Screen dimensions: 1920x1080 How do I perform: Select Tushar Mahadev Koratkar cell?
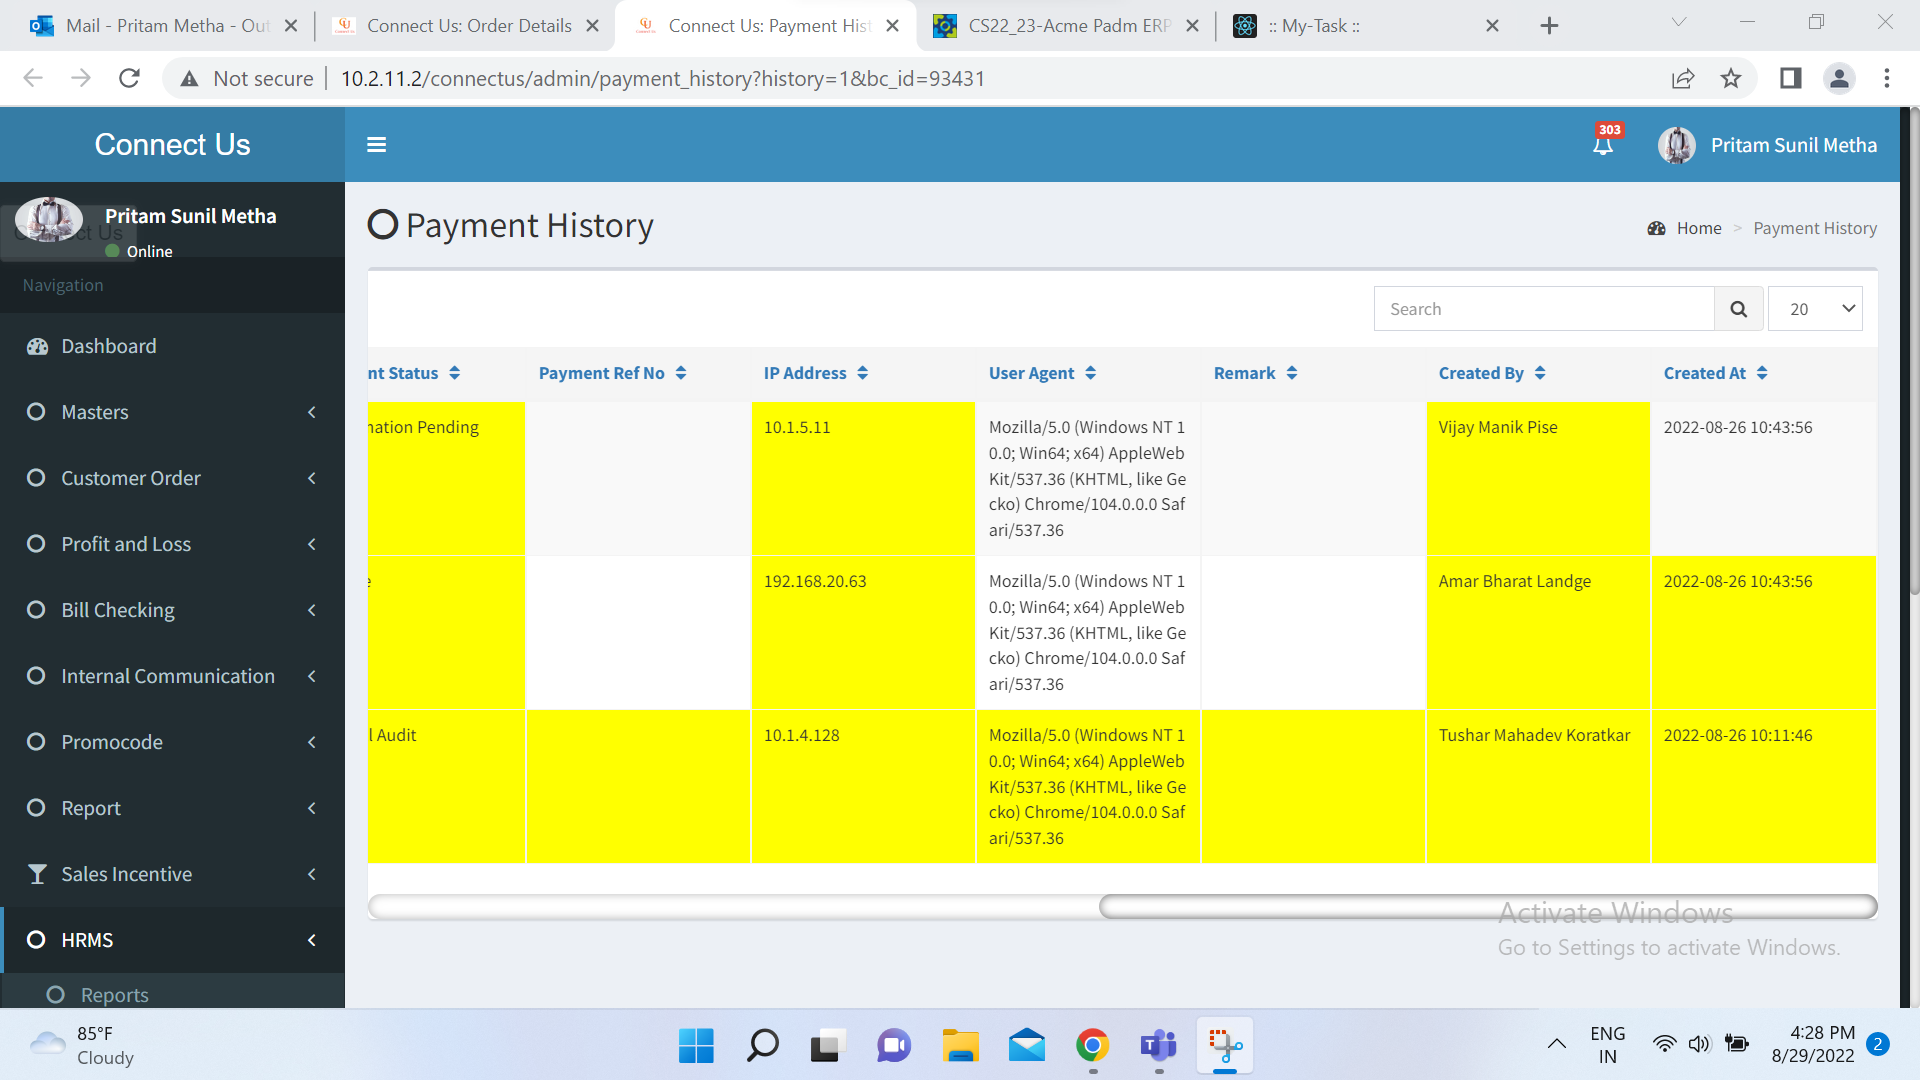(1538, 787)
